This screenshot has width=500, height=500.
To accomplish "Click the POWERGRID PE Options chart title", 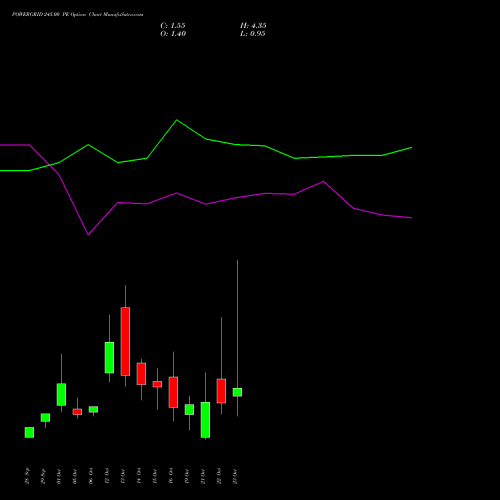I will point(77,15).
